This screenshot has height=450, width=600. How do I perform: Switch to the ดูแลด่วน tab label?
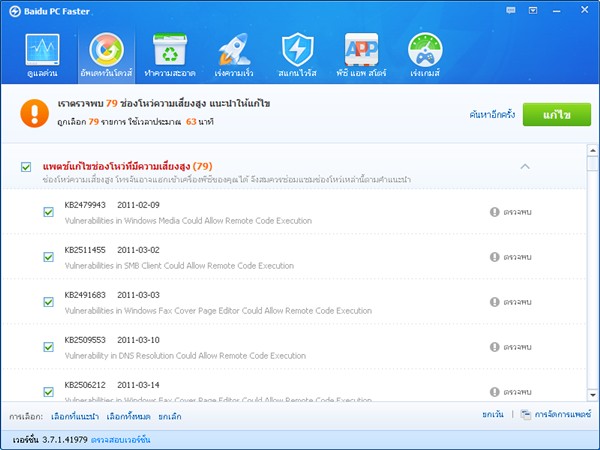[42, 73]
